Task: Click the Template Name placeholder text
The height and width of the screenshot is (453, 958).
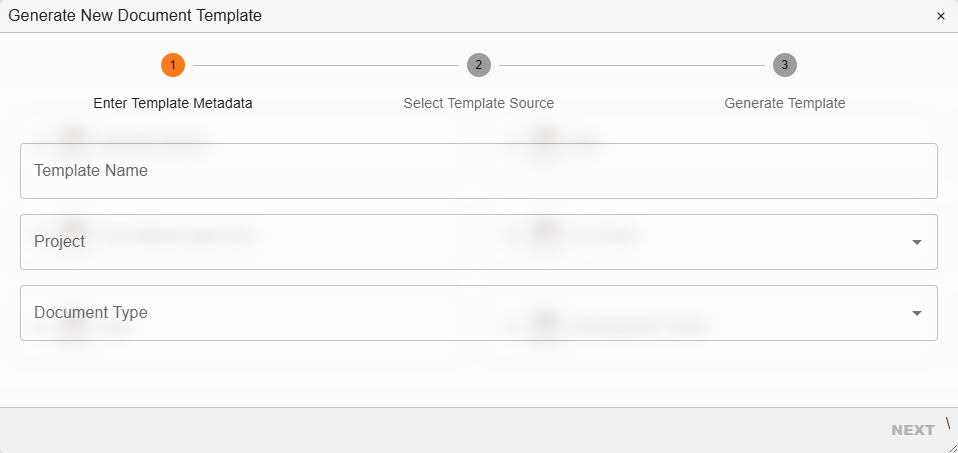Action: pyautogui.click(x=90, y=171)
